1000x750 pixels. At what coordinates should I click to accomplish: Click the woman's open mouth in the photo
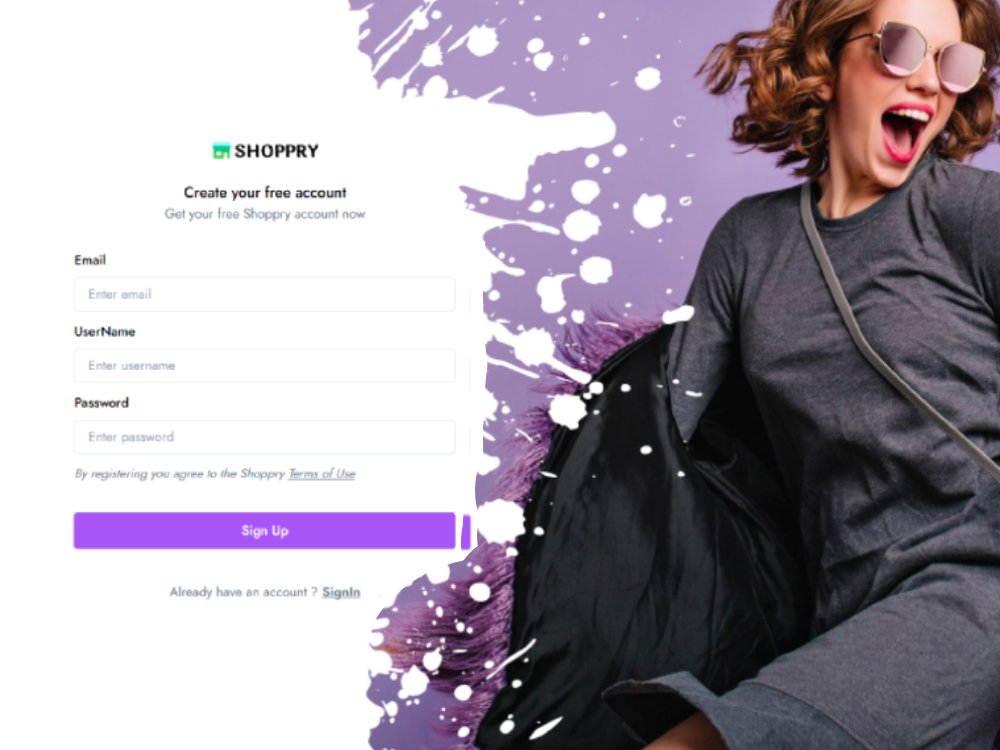click(x=904, y=133)
